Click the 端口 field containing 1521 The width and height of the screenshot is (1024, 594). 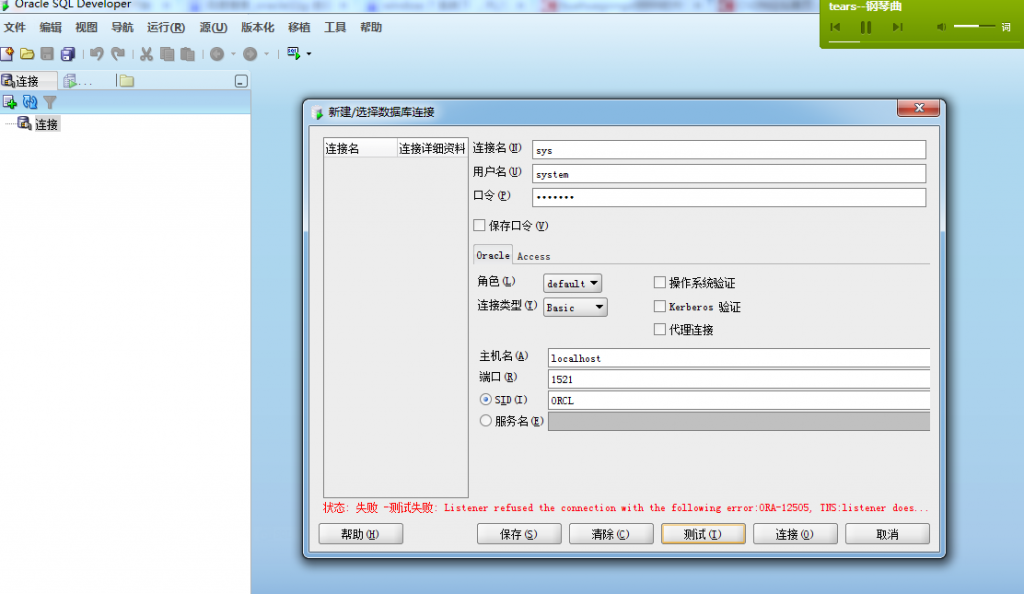[x=739, y=379]
